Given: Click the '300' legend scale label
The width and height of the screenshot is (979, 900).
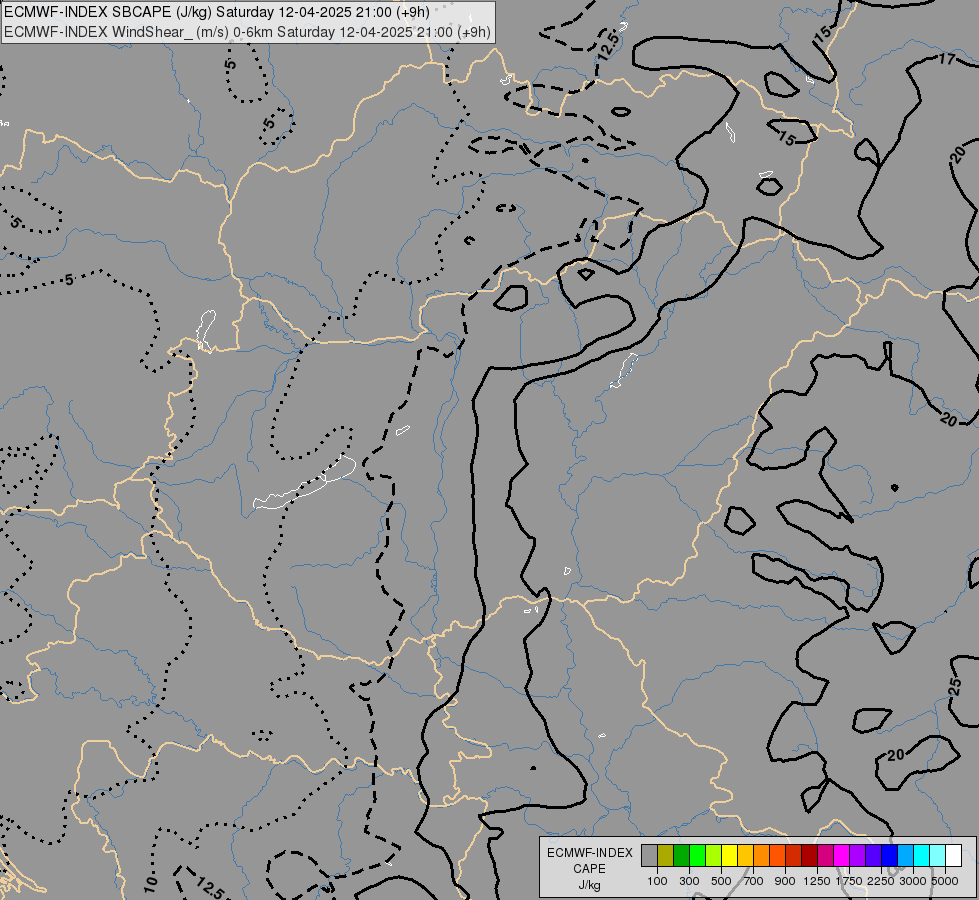Looking at the screenshot, I should pyautogui.click(x=689, y=881).
